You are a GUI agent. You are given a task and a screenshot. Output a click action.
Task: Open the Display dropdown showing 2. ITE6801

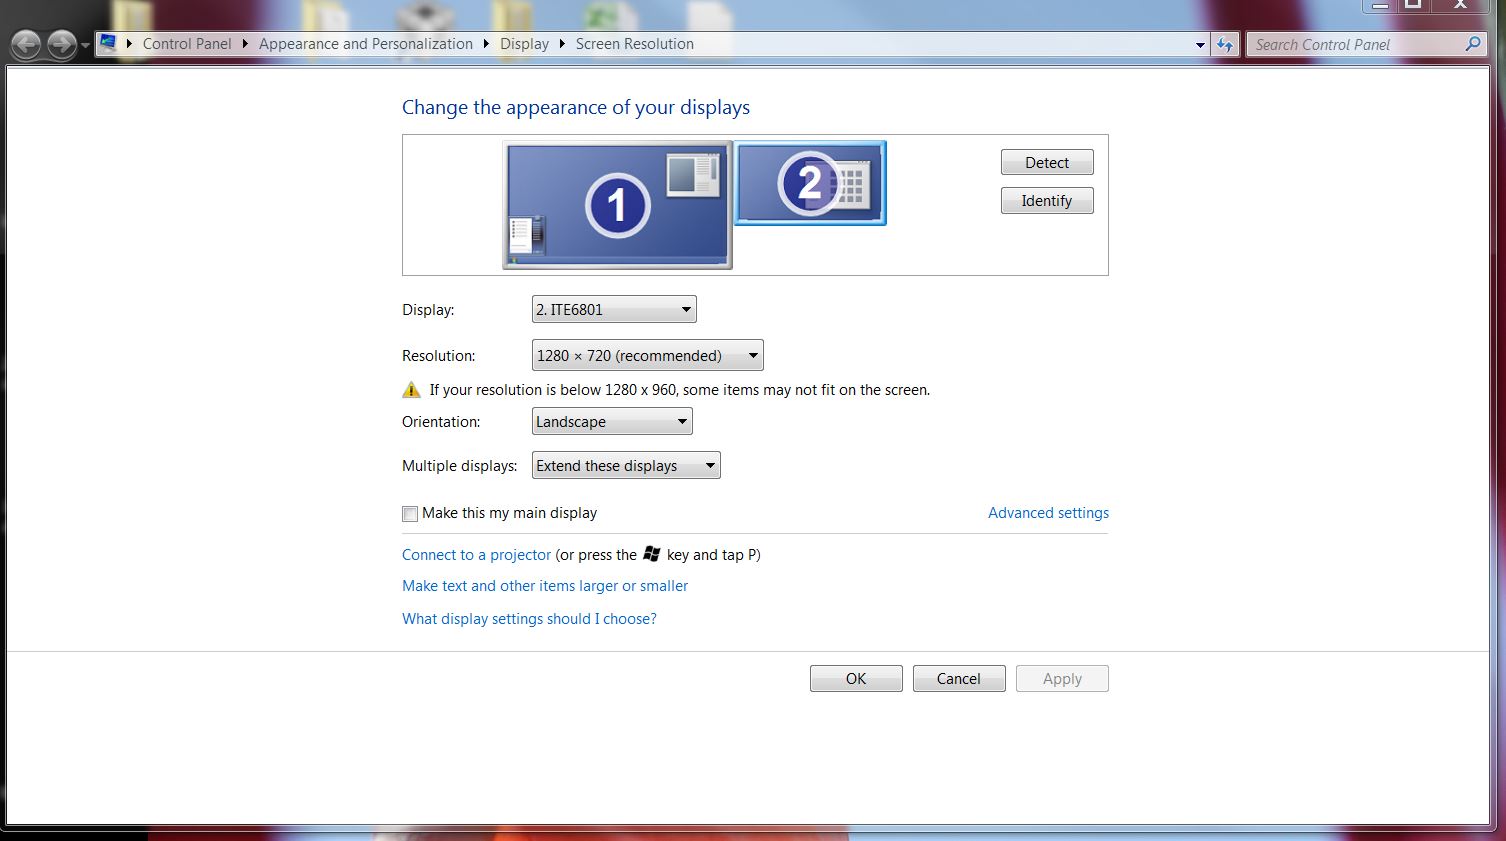pyautogui.click(x=614, y=309)
